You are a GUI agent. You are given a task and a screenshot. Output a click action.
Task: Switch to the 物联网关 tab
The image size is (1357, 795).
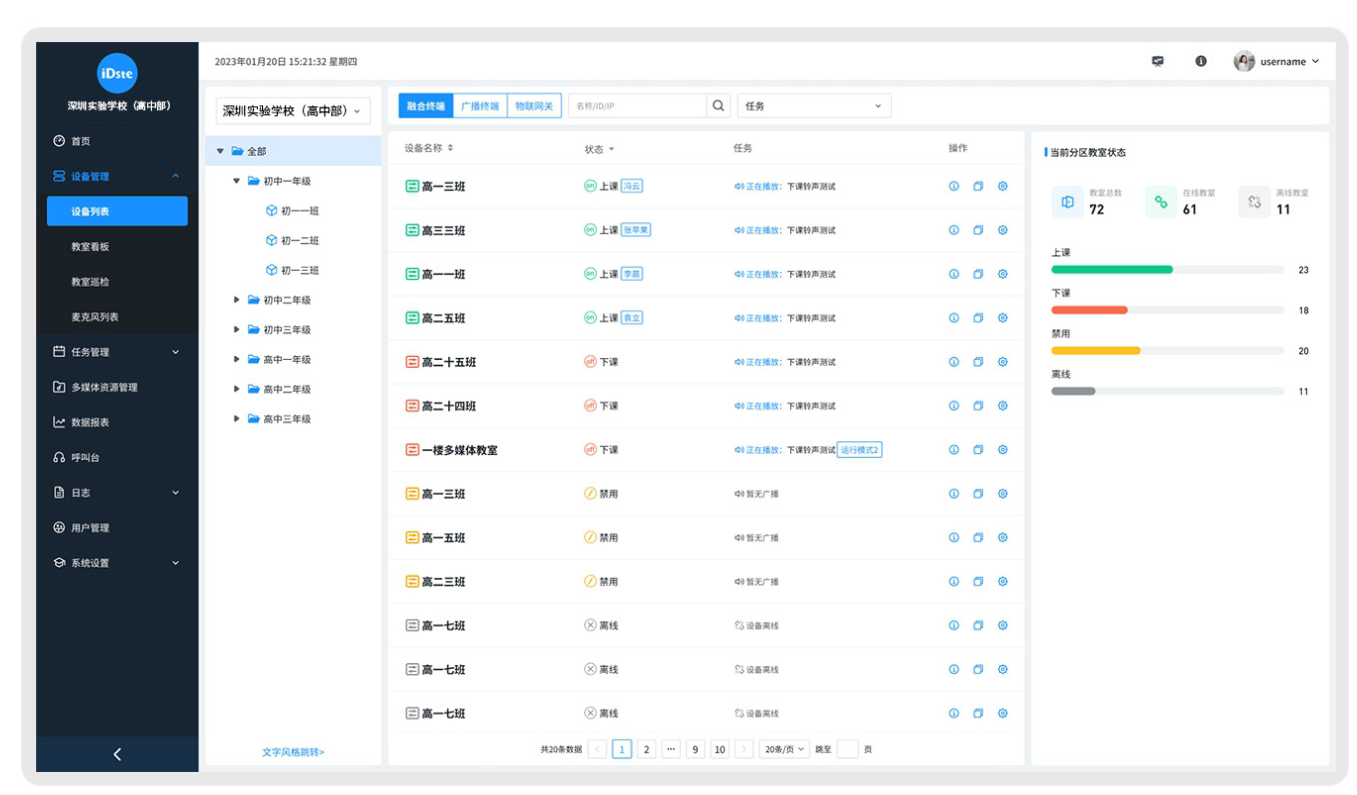click(x=534, y=106)
